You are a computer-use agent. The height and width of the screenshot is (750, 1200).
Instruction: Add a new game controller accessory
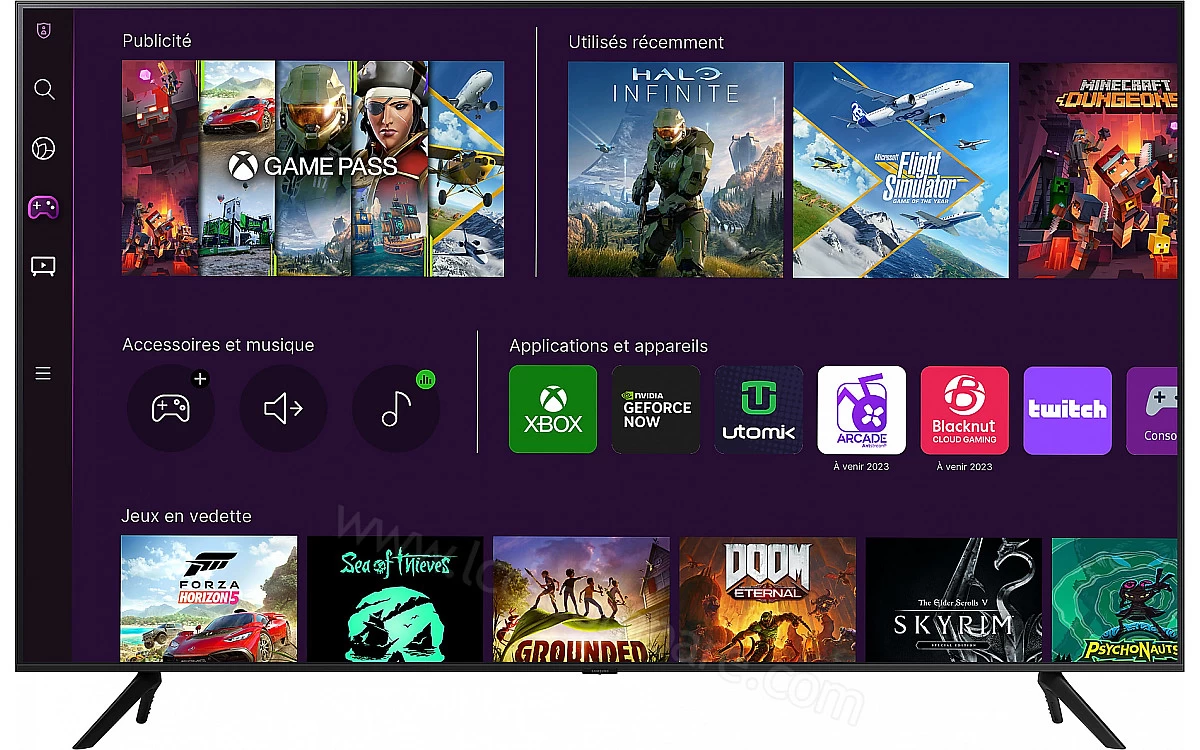pos(171,409)
